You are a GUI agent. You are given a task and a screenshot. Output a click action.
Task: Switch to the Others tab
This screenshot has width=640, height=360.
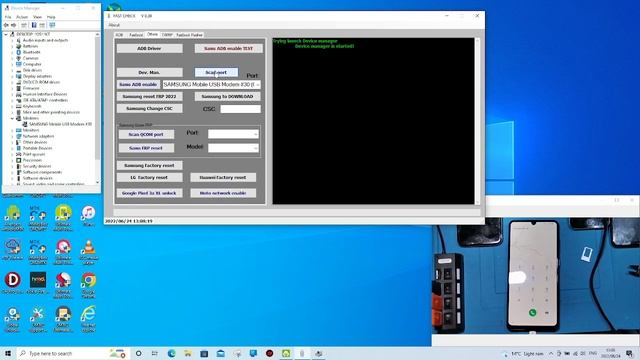152,35
